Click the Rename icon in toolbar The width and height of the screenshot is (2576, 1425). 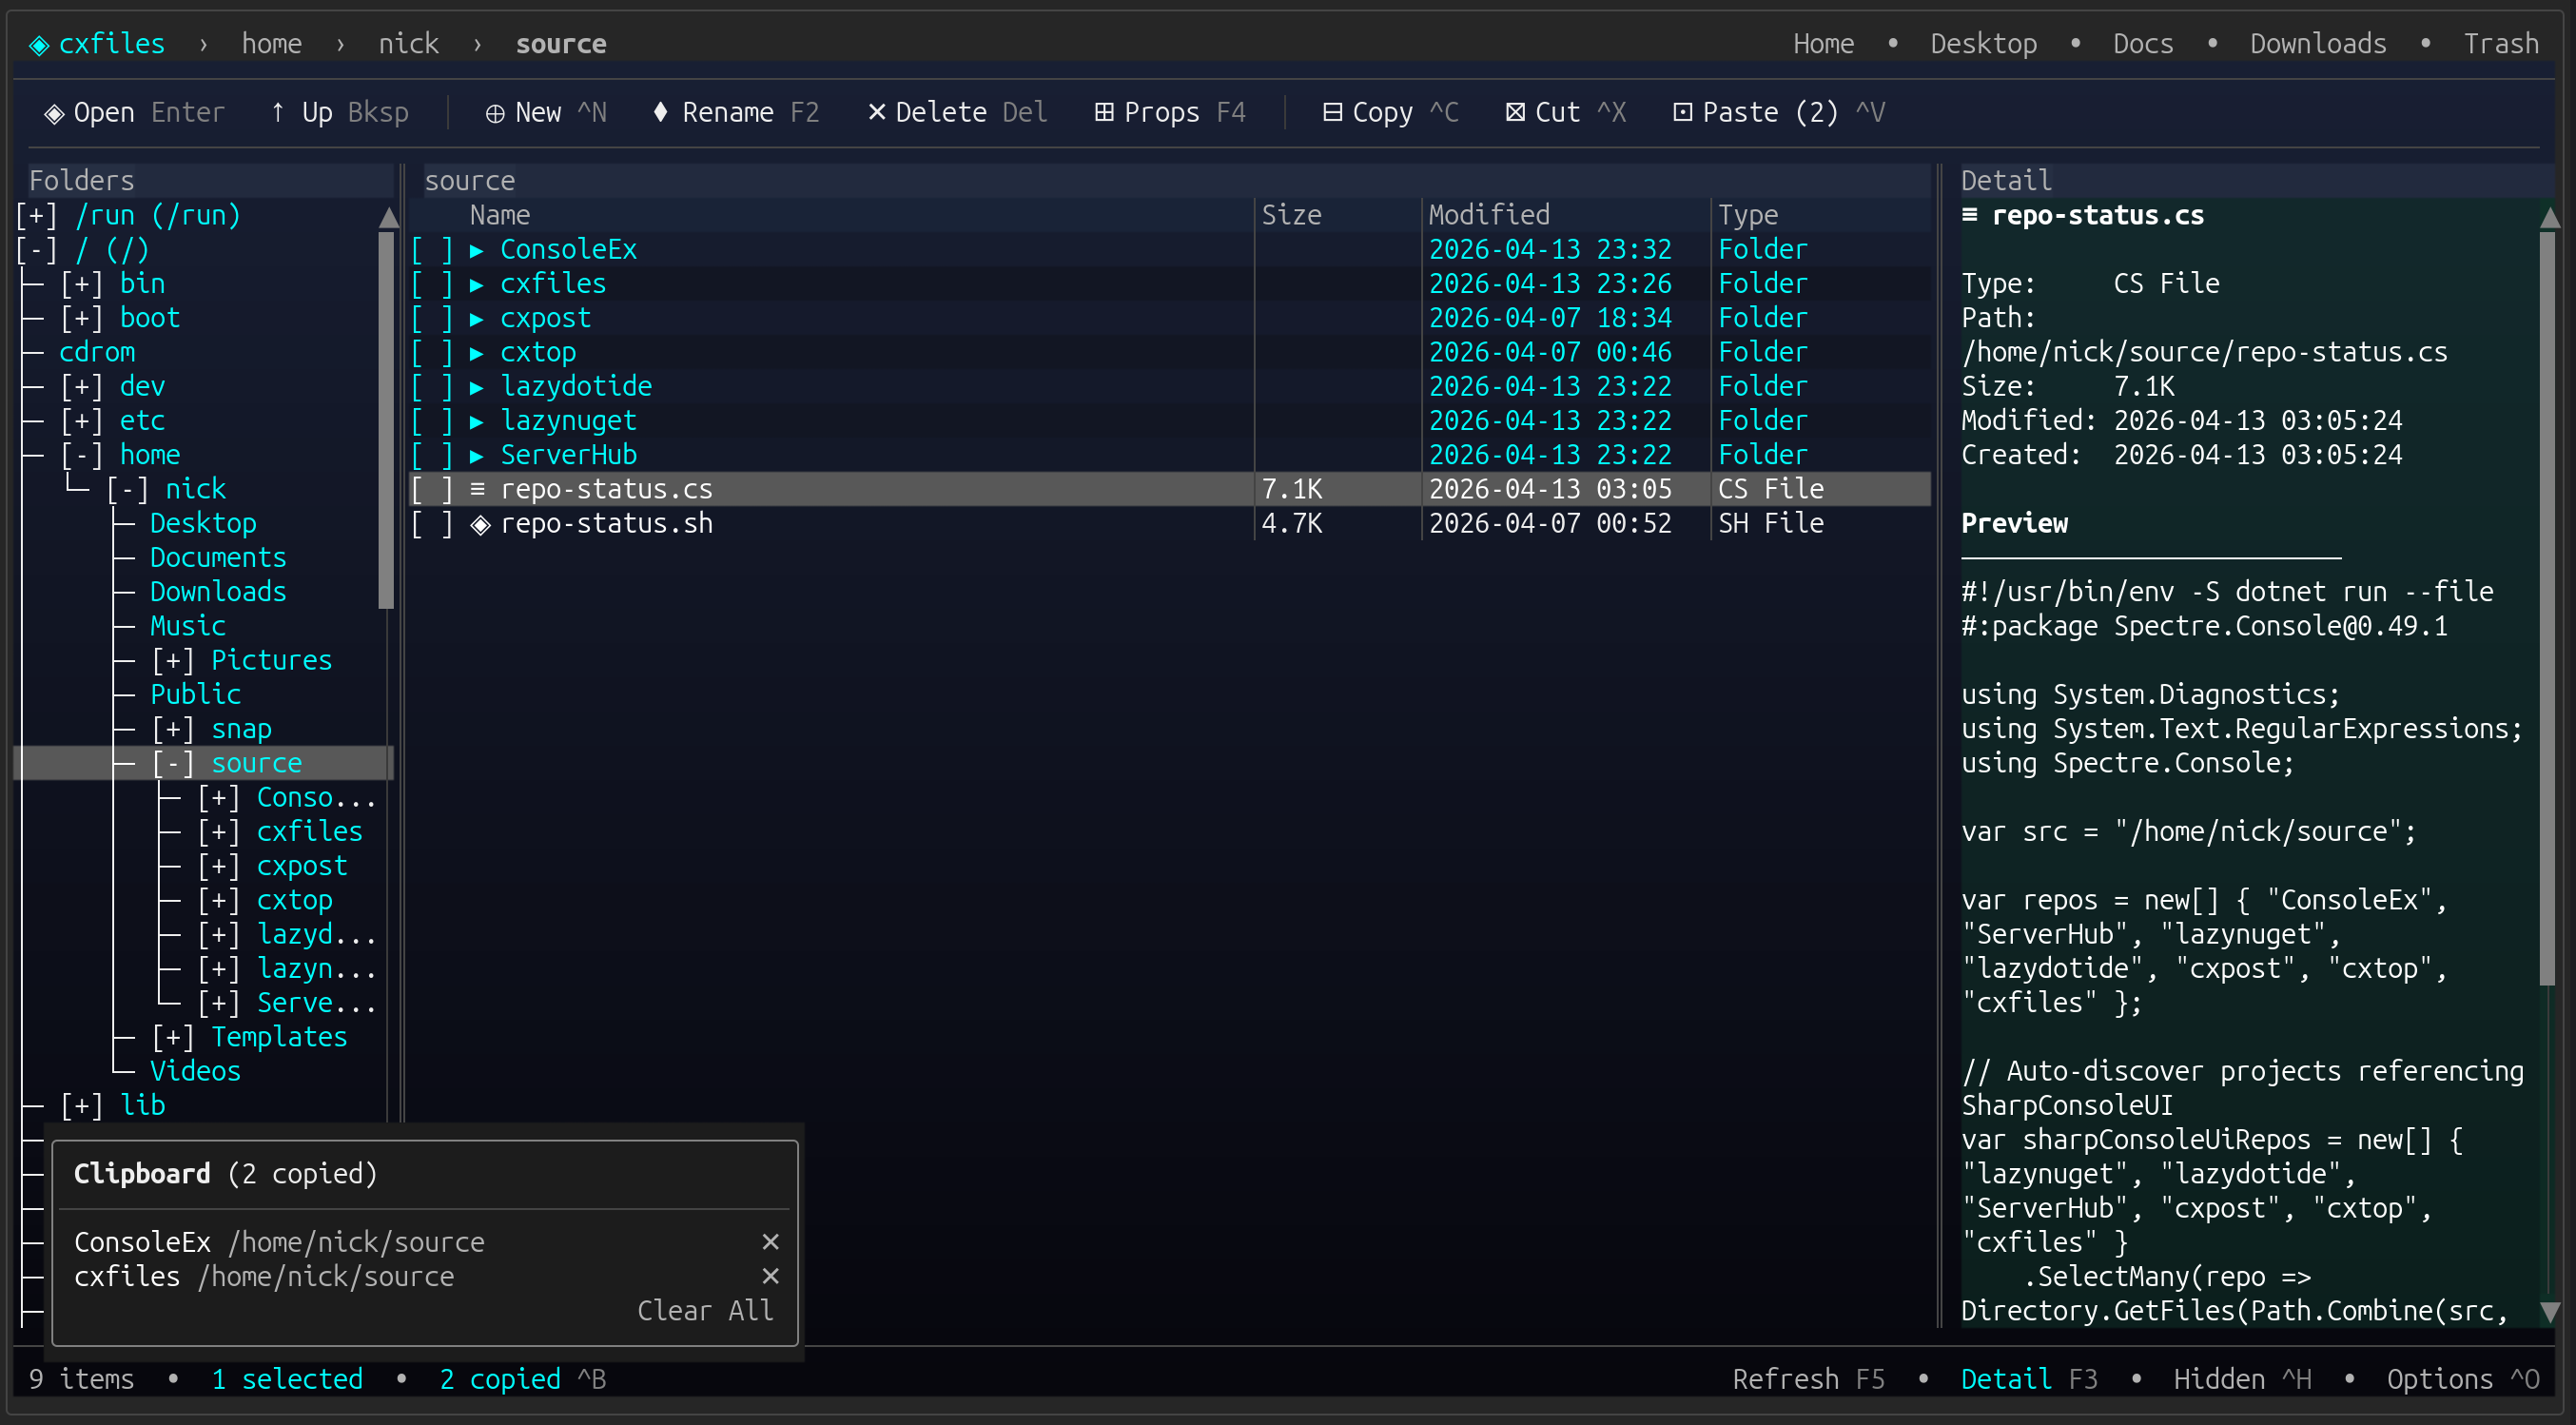pos(660,112)
